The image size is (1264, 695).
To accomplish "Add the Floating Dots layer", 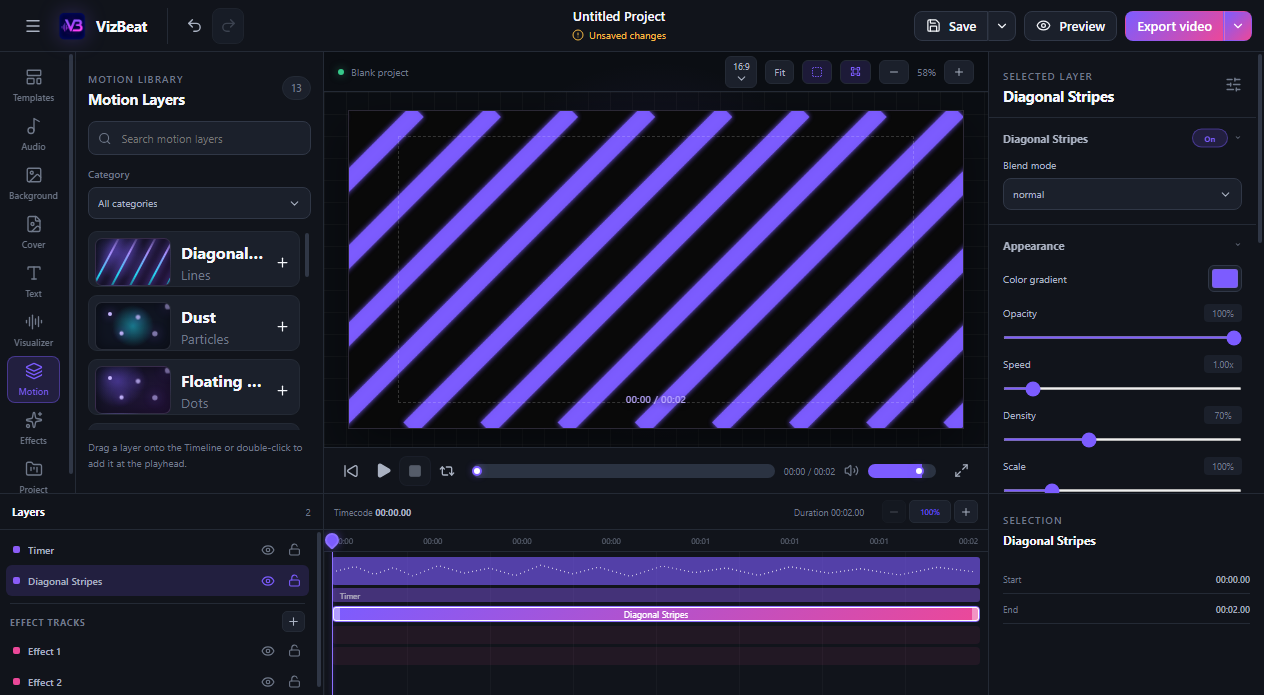I will (282, 390).
